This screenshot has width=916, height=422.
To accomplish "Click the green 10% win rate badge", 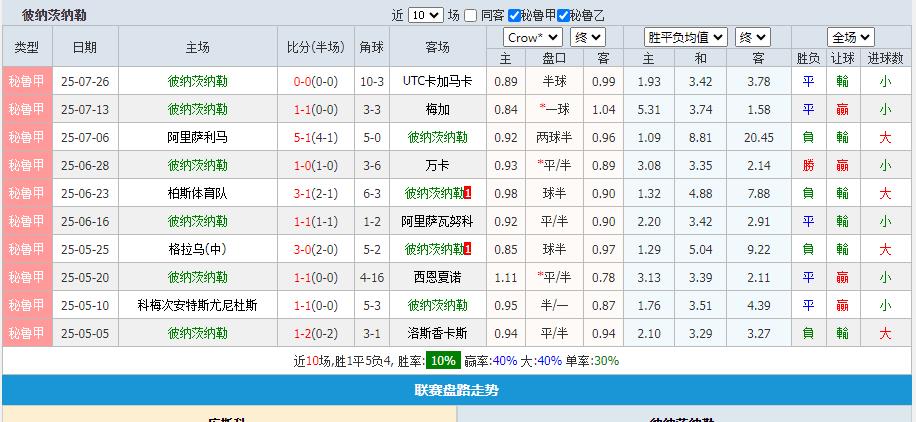I will (x=443, y=361).
